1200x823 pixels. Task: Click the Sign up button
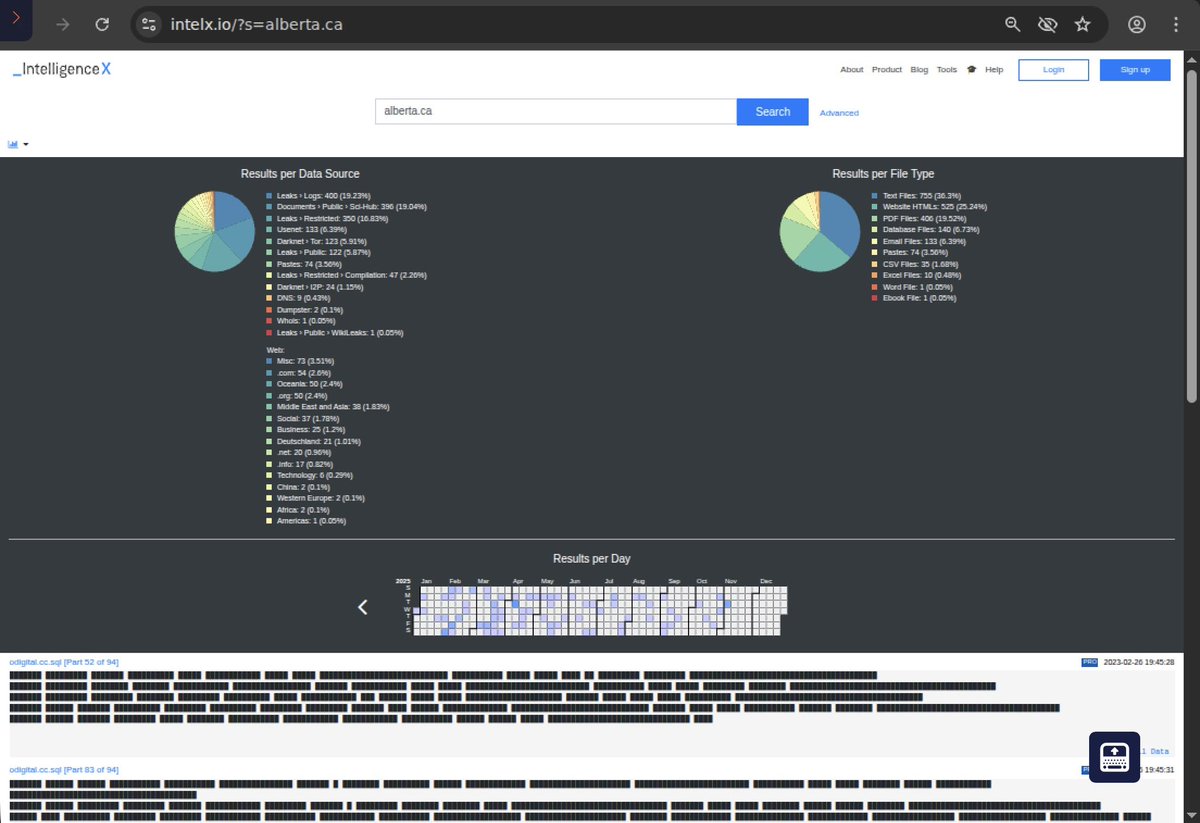coord(1135,70)
